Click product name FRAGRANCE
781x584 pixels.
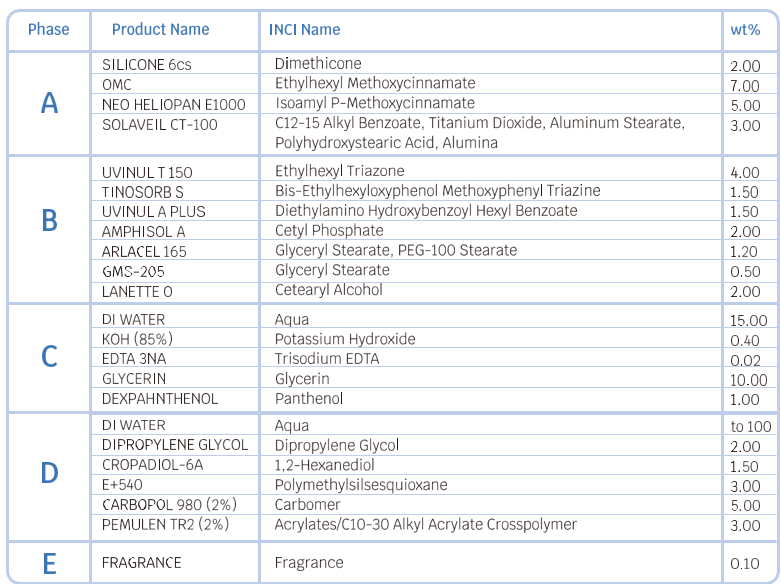click(141, 563)
